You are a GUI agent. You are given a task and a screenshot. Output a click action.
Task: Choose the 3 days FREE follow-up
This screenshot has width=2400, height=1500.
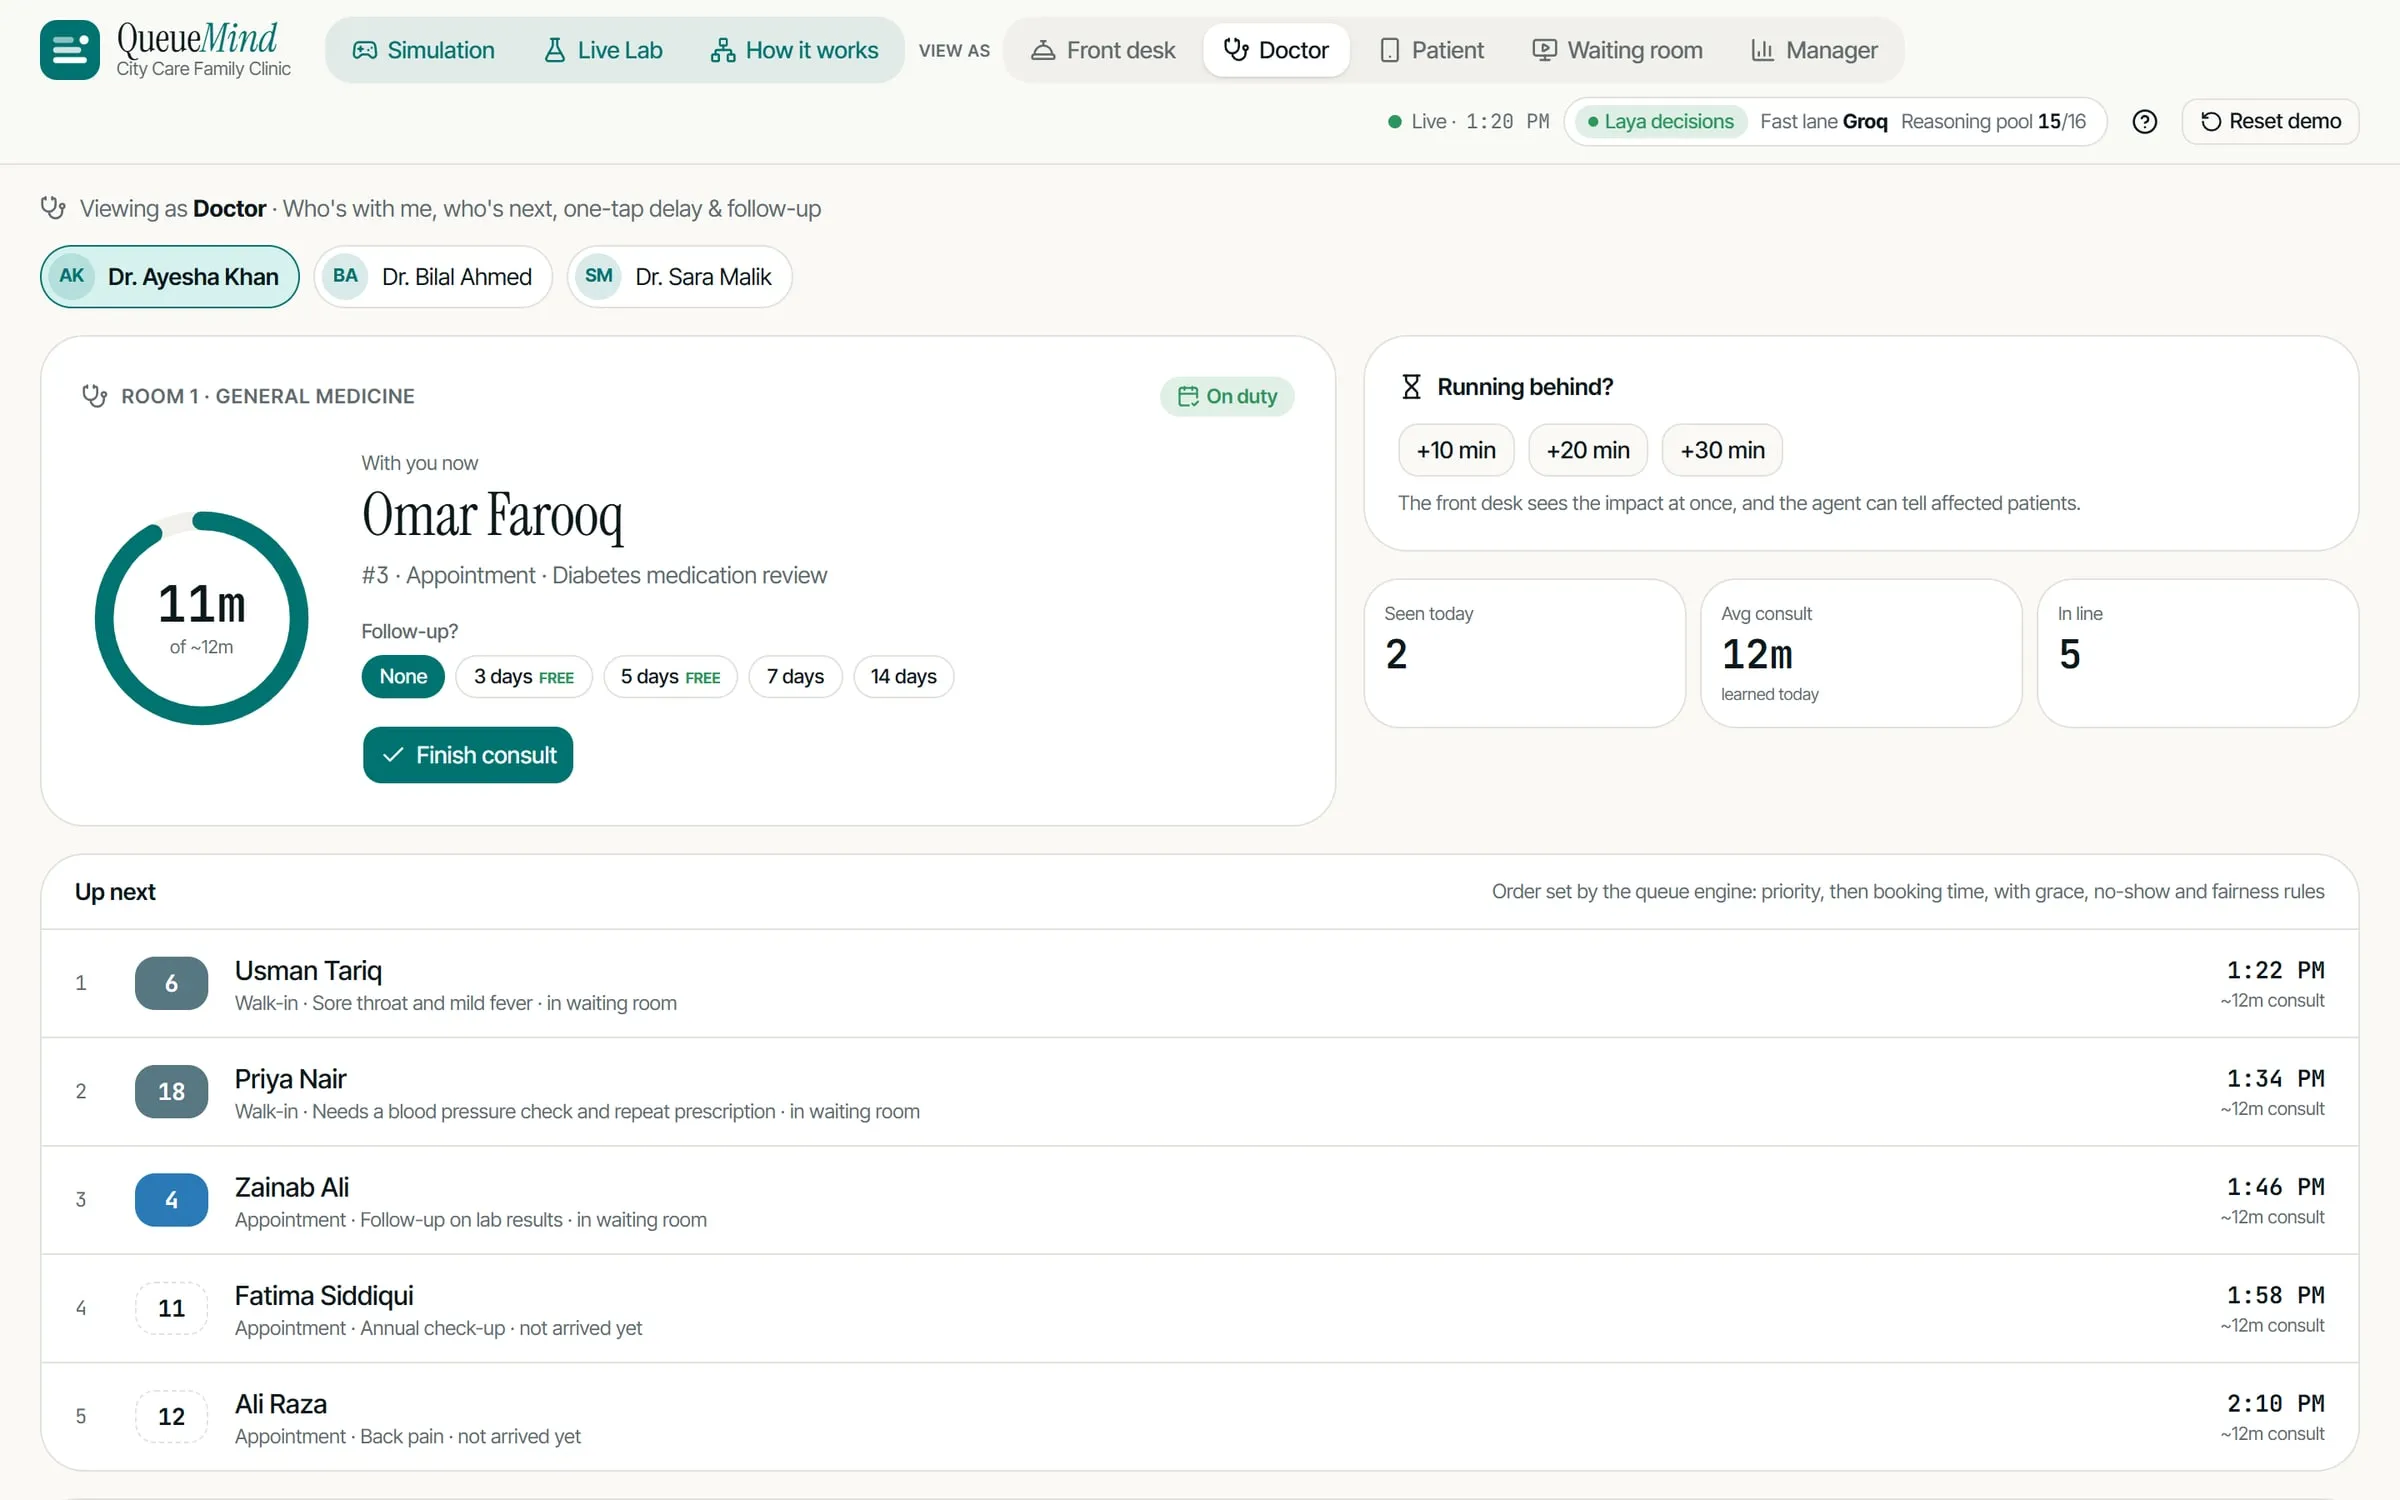click(524, 676)
